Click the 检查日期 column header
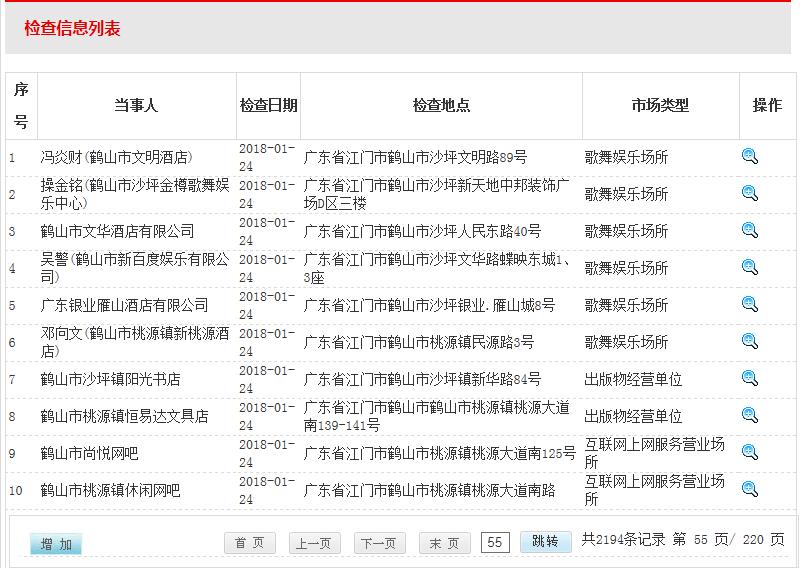Viewport: 800px width, 568px height. coord(269,105)
